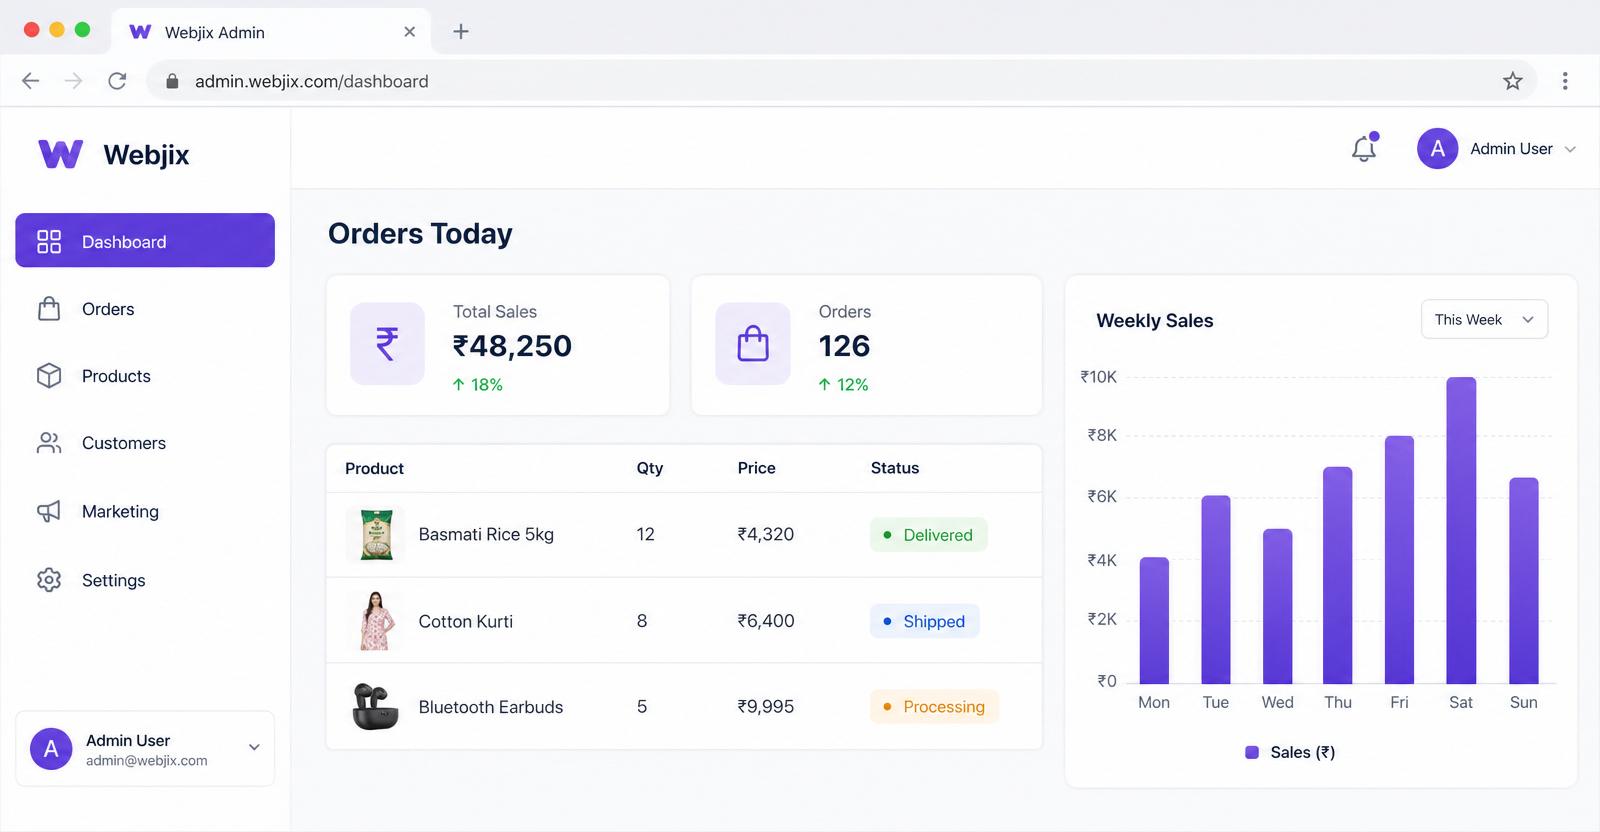Expand the header Admin User menu chevron
The height and width of the screenshot is (832, 1600).
[x=1570, y=149]
